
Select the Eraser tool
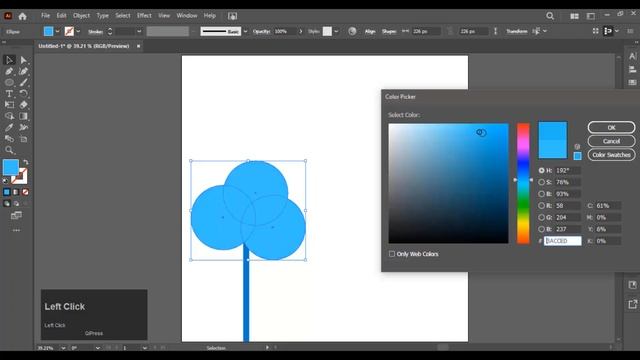tap(24, 105)
